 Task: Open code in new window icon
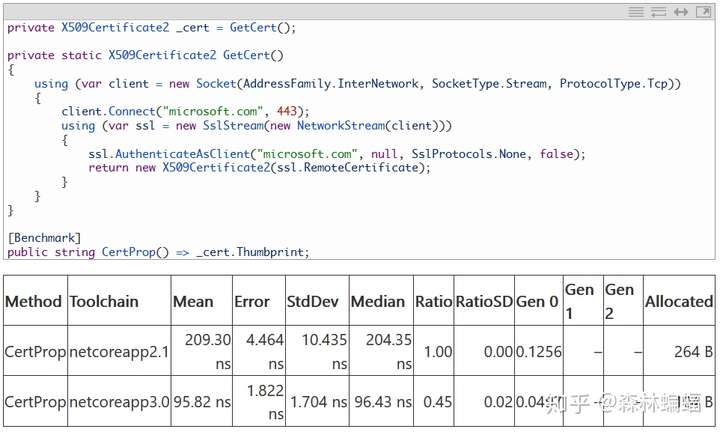[702, 12]
